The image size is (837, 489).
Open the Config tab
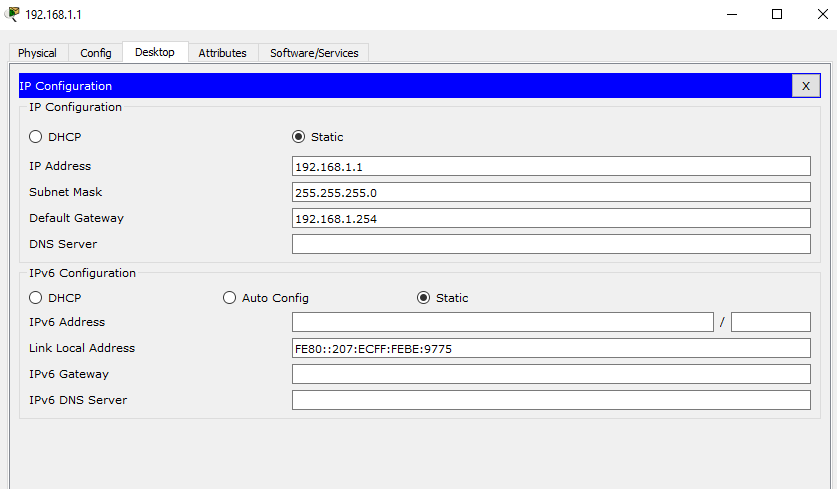click(x=96, y=53)
